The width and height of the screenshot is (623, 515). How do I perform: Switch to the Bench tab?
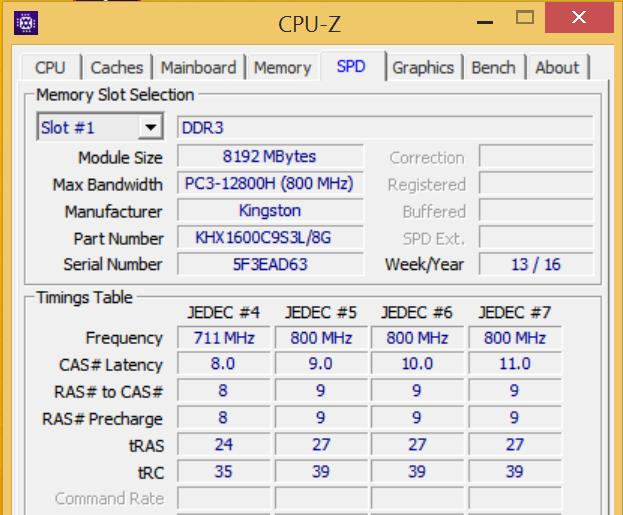pyautogui.click(x=493, y=68)
